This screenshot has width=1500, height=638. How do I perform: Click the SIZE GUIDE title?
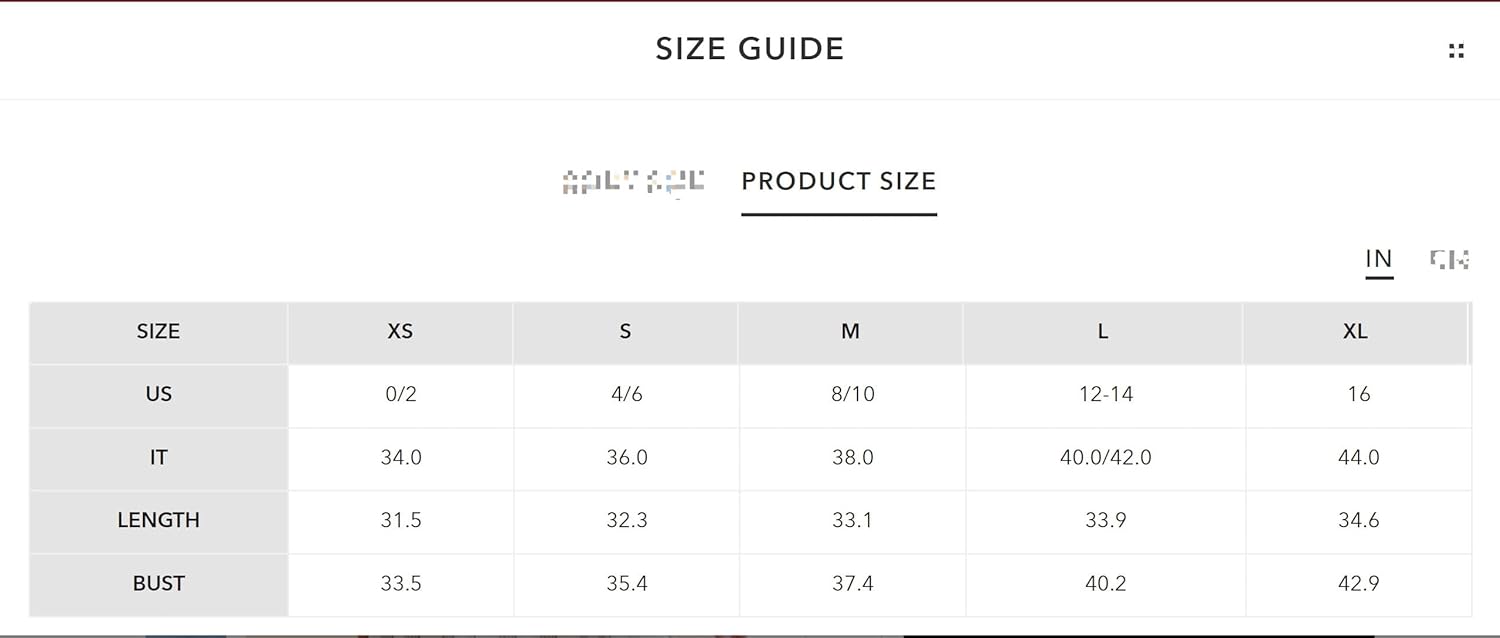tap(750, 49)
